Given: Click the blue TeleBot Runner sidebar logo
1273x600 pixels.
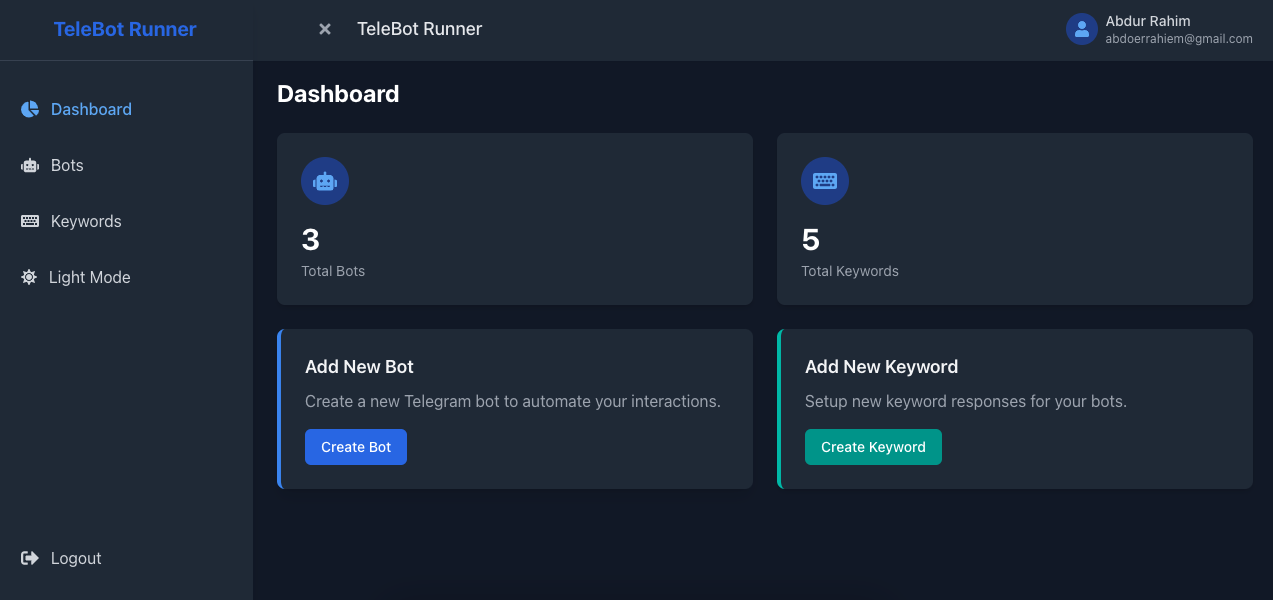Looking at the screenshot, I should coord(125,29).
